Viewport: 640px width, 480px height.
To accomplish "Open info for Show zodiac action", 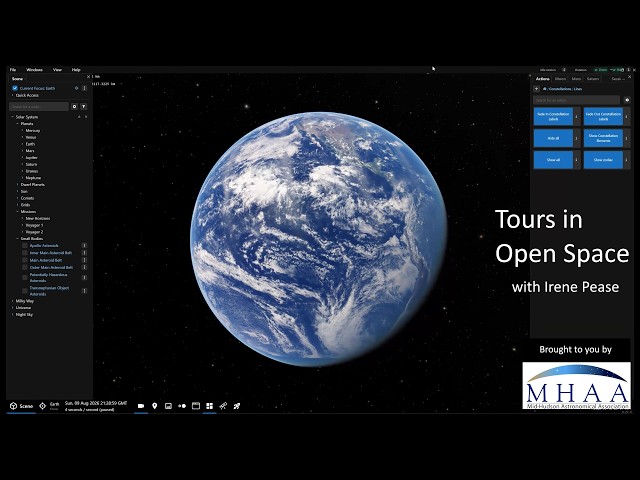I will tap(627, 160).
